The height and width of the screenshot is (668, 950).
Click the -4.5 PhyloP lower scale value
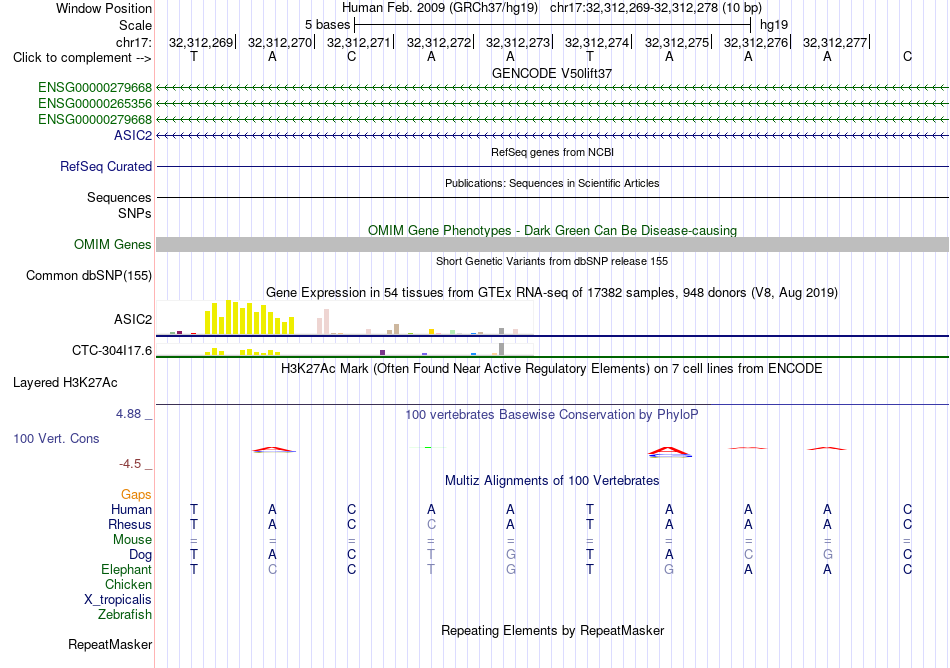(x=130, y=464)
